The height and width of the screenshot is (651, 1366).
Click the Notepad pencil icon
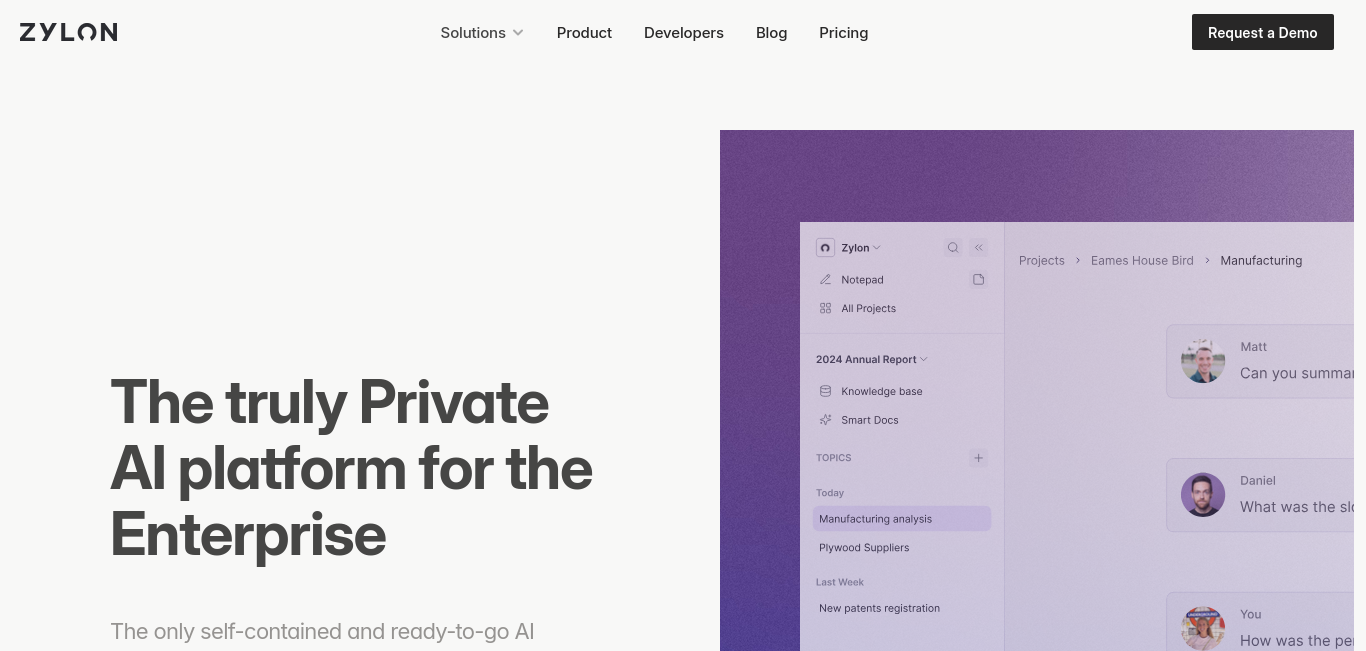(x=825, y=280)
